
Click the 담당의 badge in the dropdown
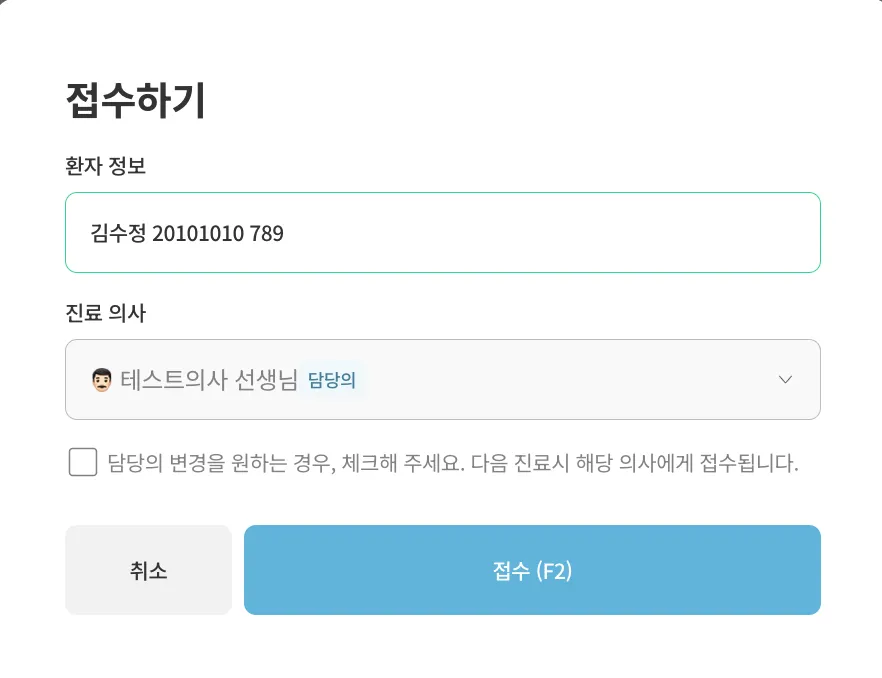[332, 380]
